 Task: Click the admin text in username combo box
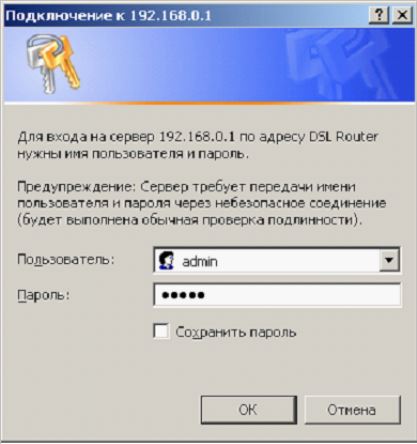[200, 261]
